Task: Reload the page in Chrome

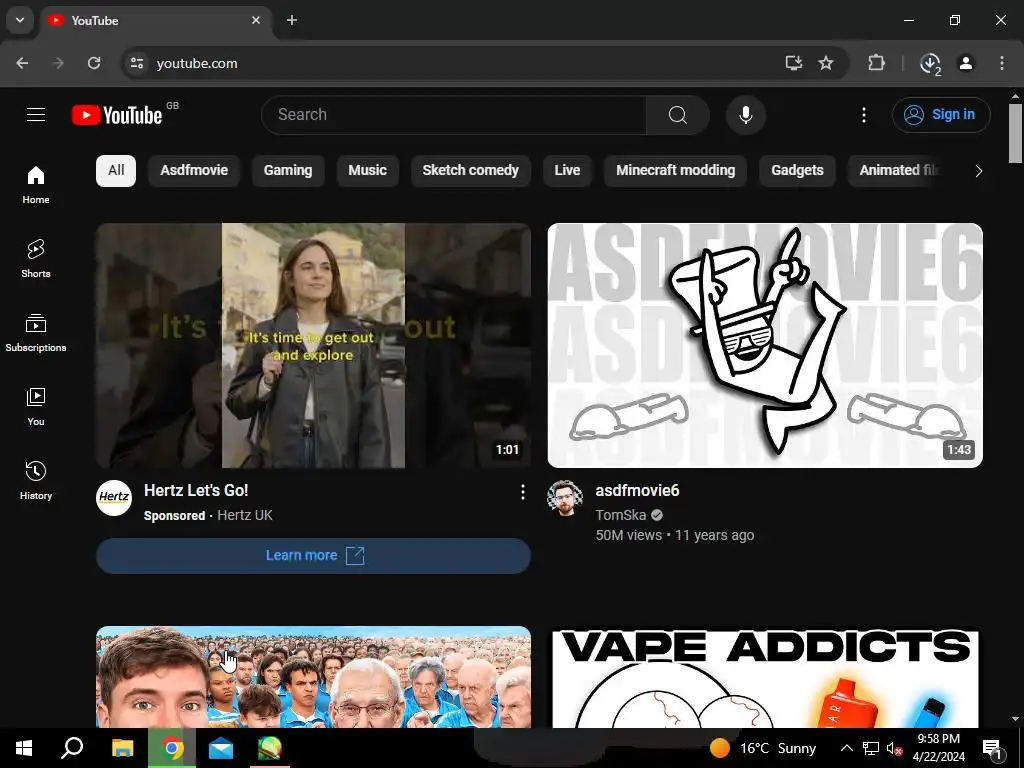Action: [x=94, y=63]
